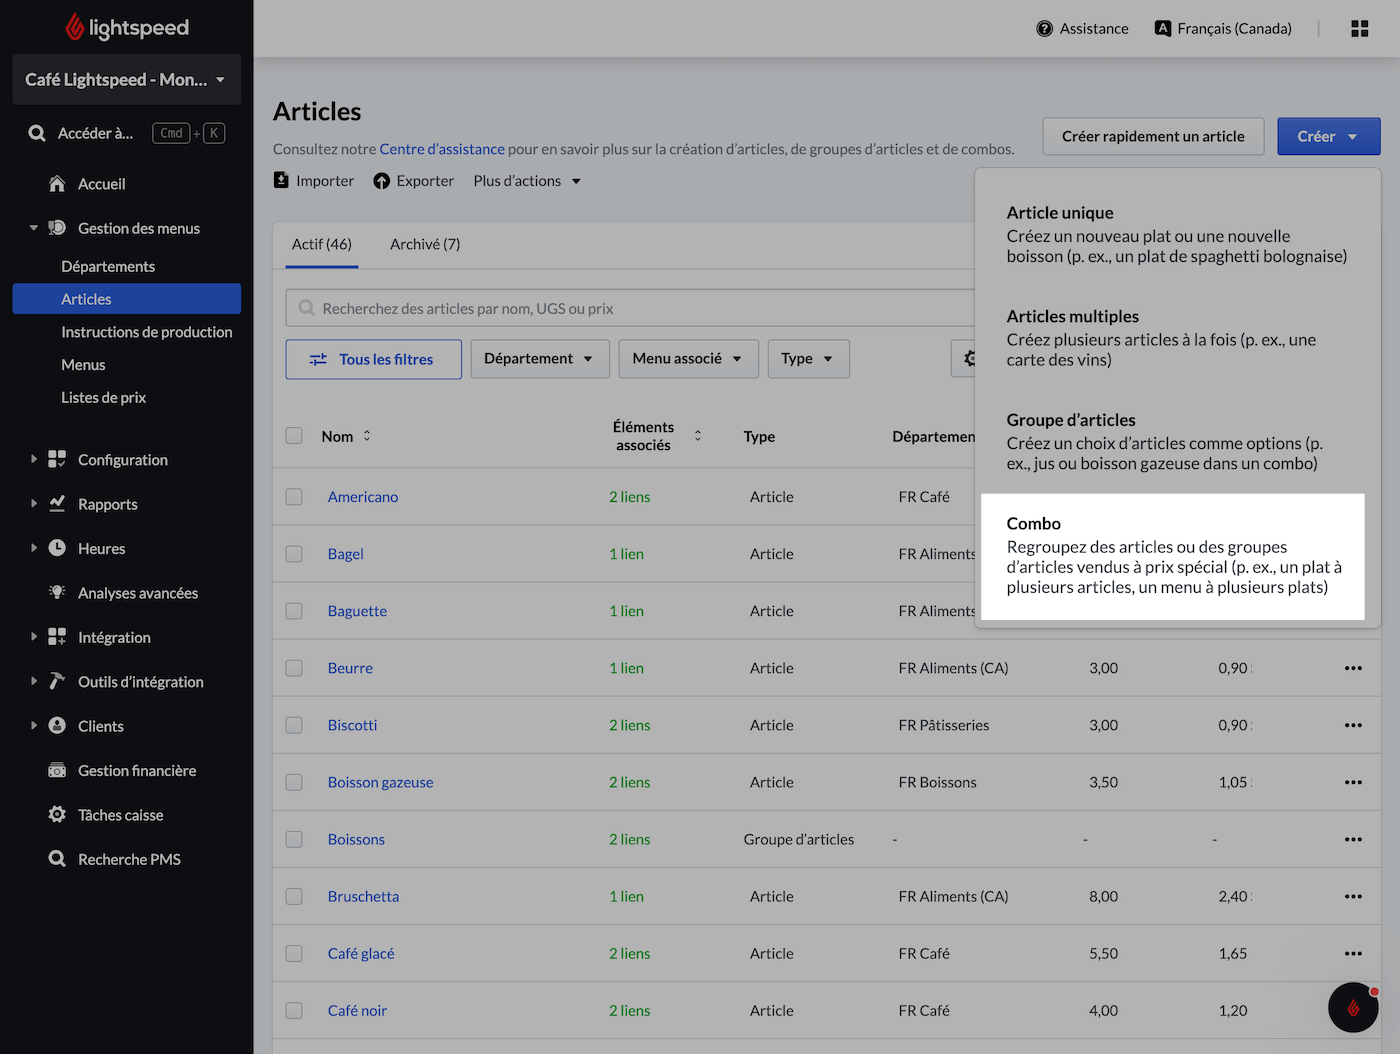
Task: Toggle the select-all checkbox next to Nom
Action: (x=294, y=436)
